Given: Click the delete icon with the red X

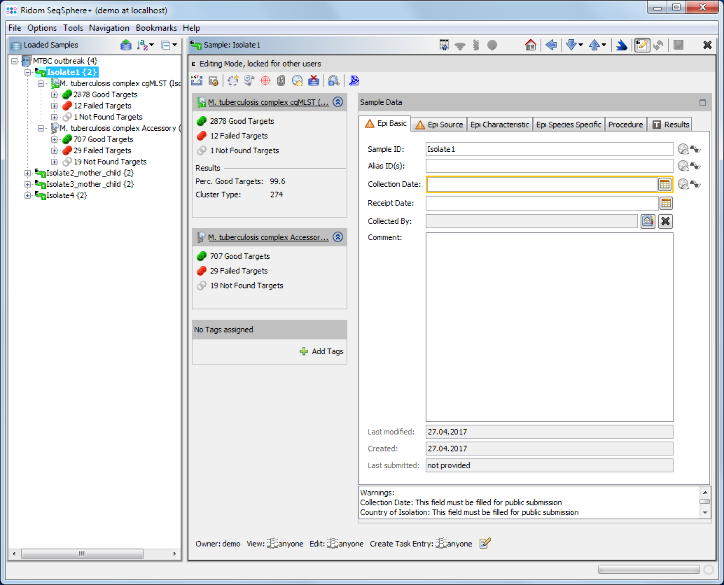Looking at the screenshot, I should tap(314, 81).
